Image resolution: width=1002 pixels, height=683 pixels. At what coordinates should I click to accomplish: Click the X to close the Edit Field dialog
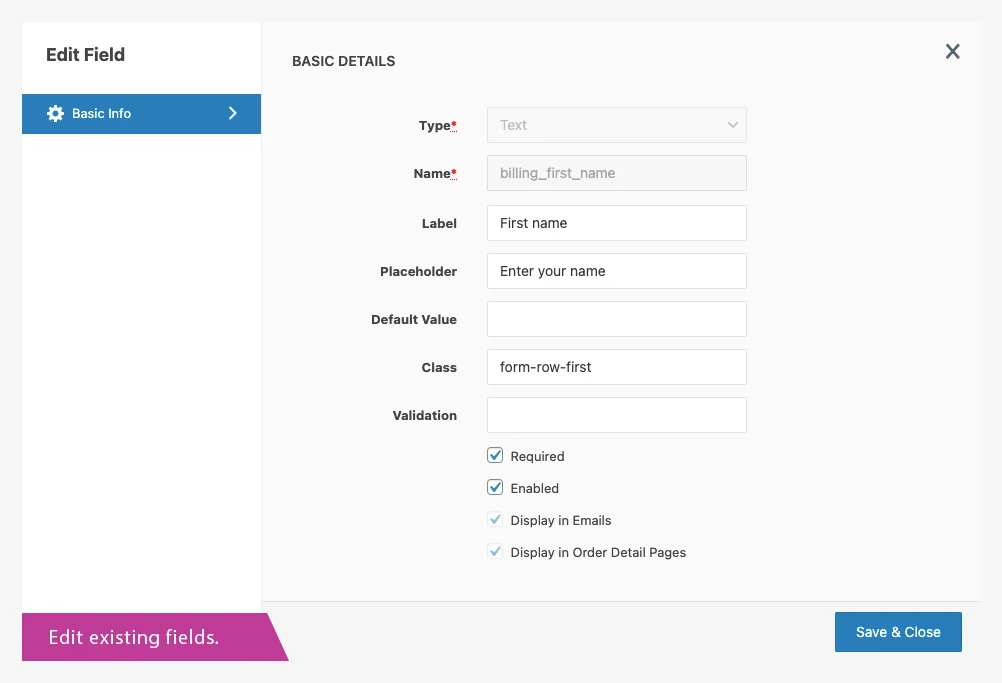[951, 51]
